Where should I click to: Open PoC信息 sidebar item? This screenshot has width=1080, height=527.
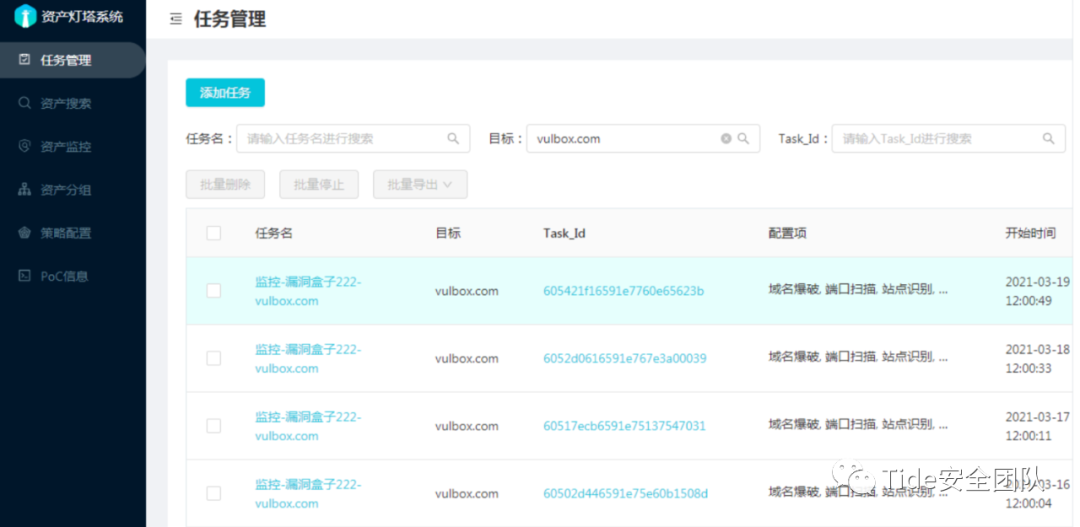pyautogui.click(x=65, y=276)
